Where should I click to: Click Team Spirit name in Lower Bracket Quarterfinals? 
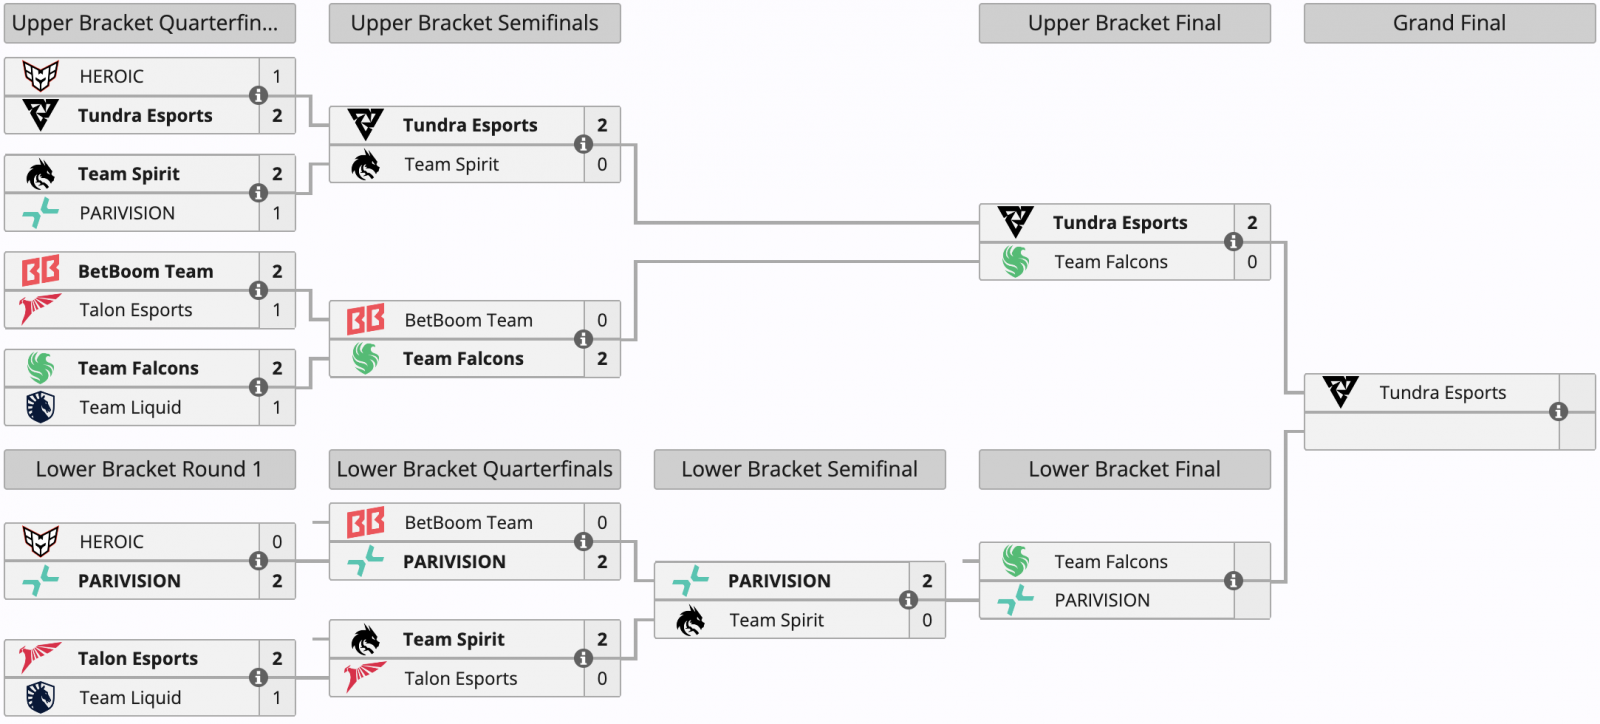click(x=453, y=639)
